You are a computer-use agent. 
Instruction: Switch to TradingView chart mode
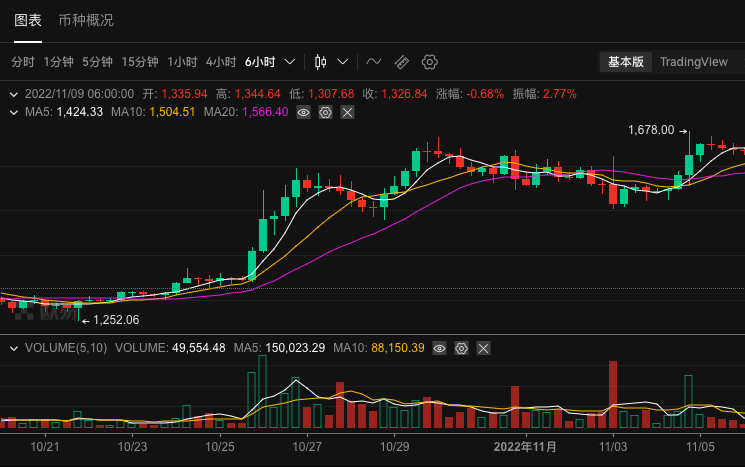coord(694,62)
